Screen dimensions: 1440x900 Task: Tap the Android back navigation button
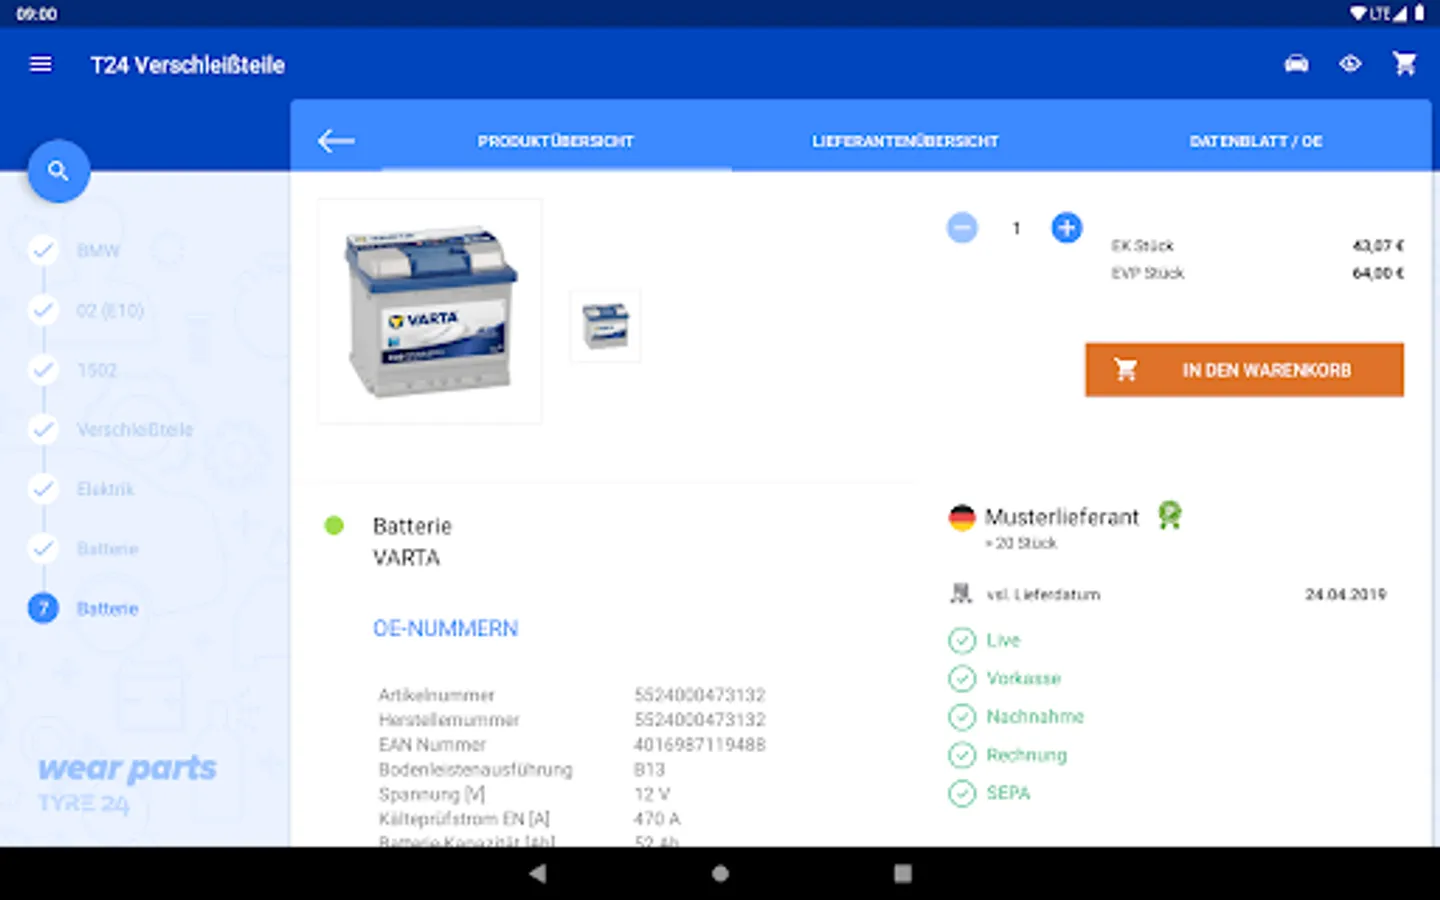(x=538, y=873)
